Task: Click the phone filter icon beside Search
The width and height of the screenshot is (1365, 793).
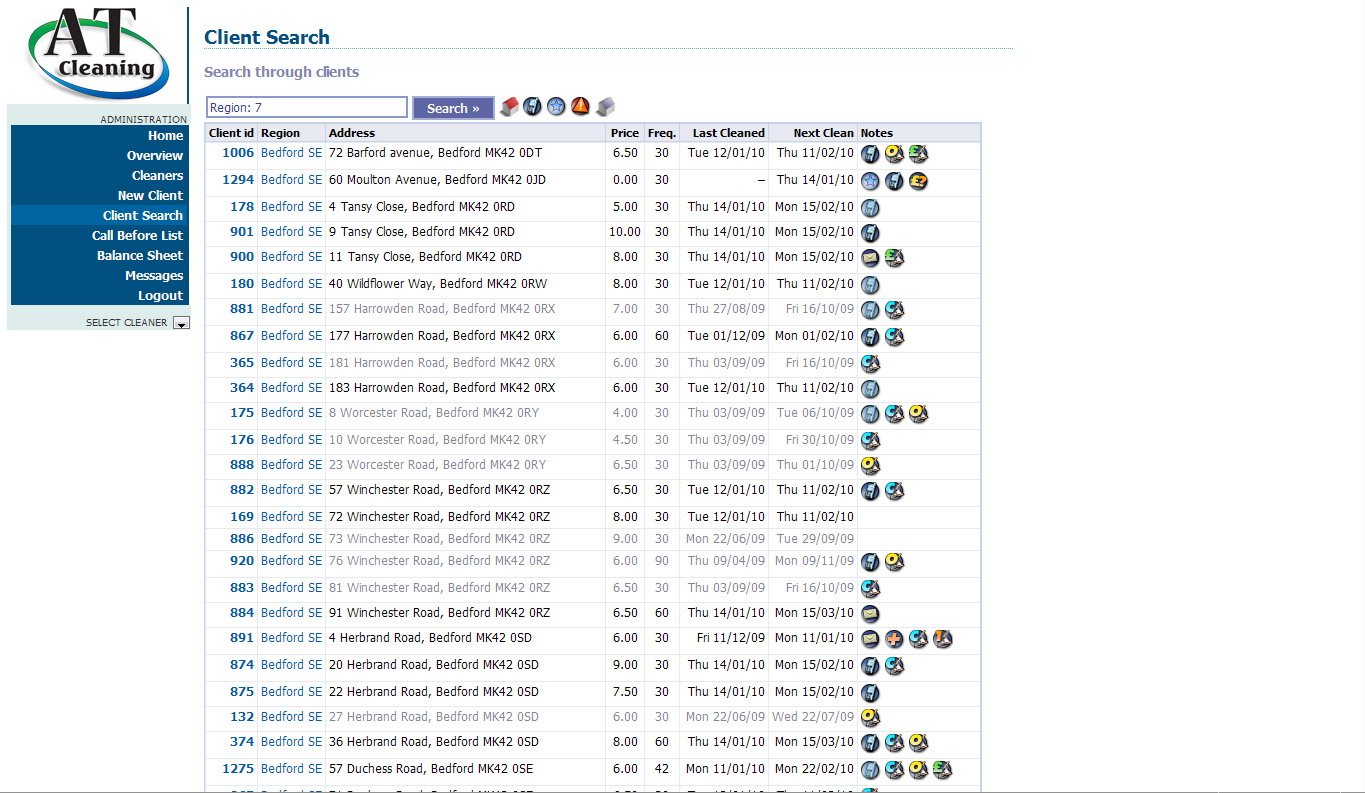Action: point(533,107)
